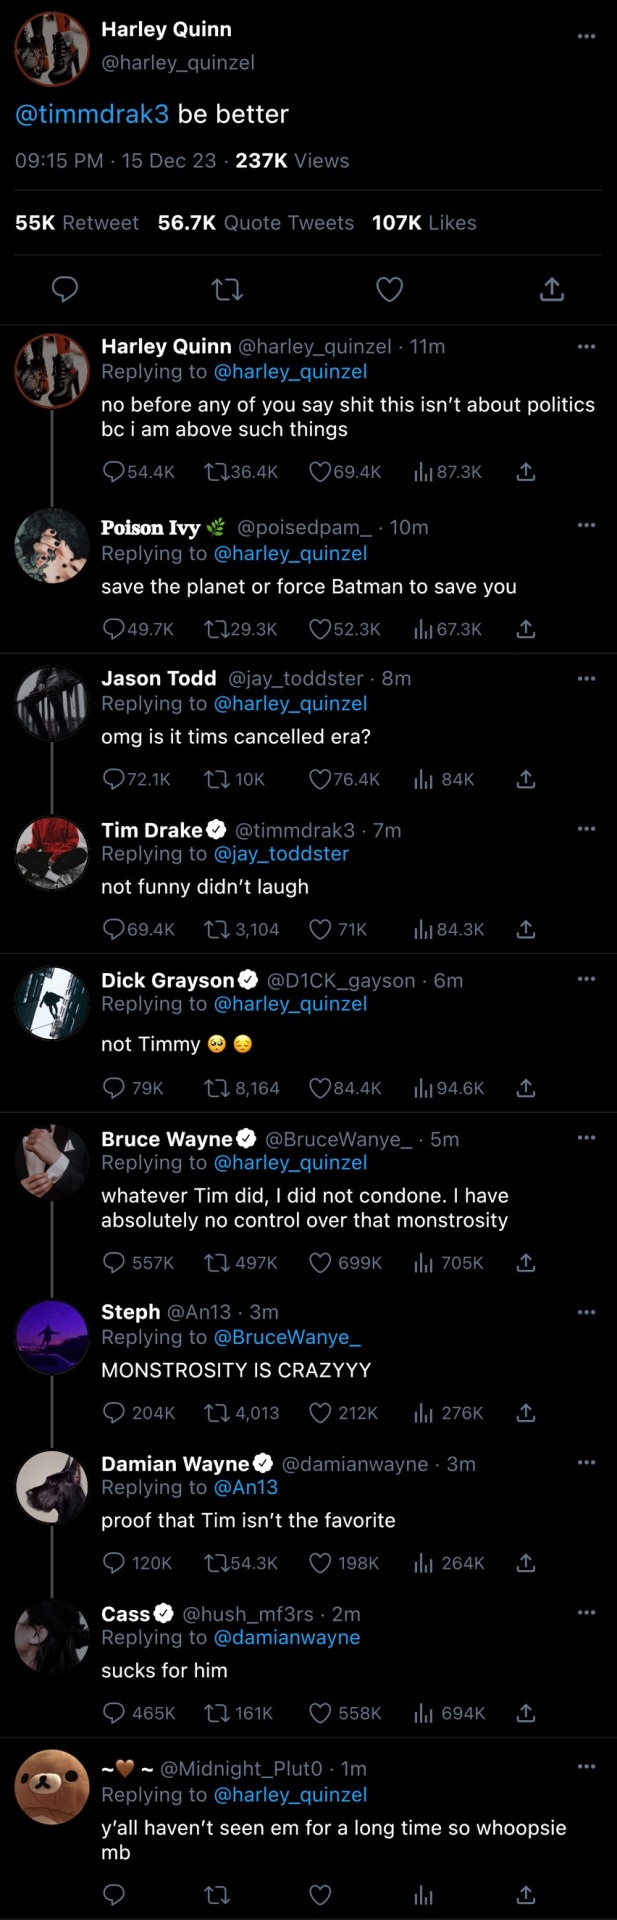Screen dimensions: 617x1920
Task: Retweet Cass's "sucks for him" reply
Action: pos(216,1713)
